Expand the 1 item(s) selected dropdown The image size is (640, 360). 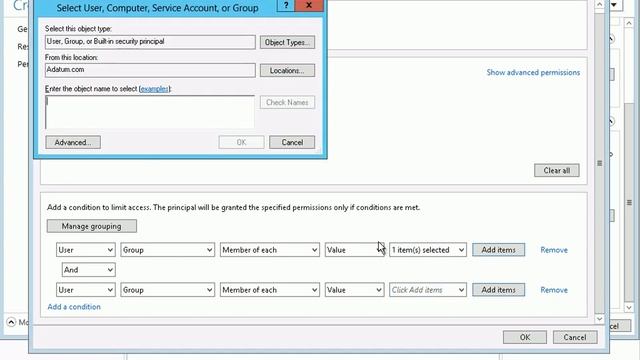(x=428, y=250)
